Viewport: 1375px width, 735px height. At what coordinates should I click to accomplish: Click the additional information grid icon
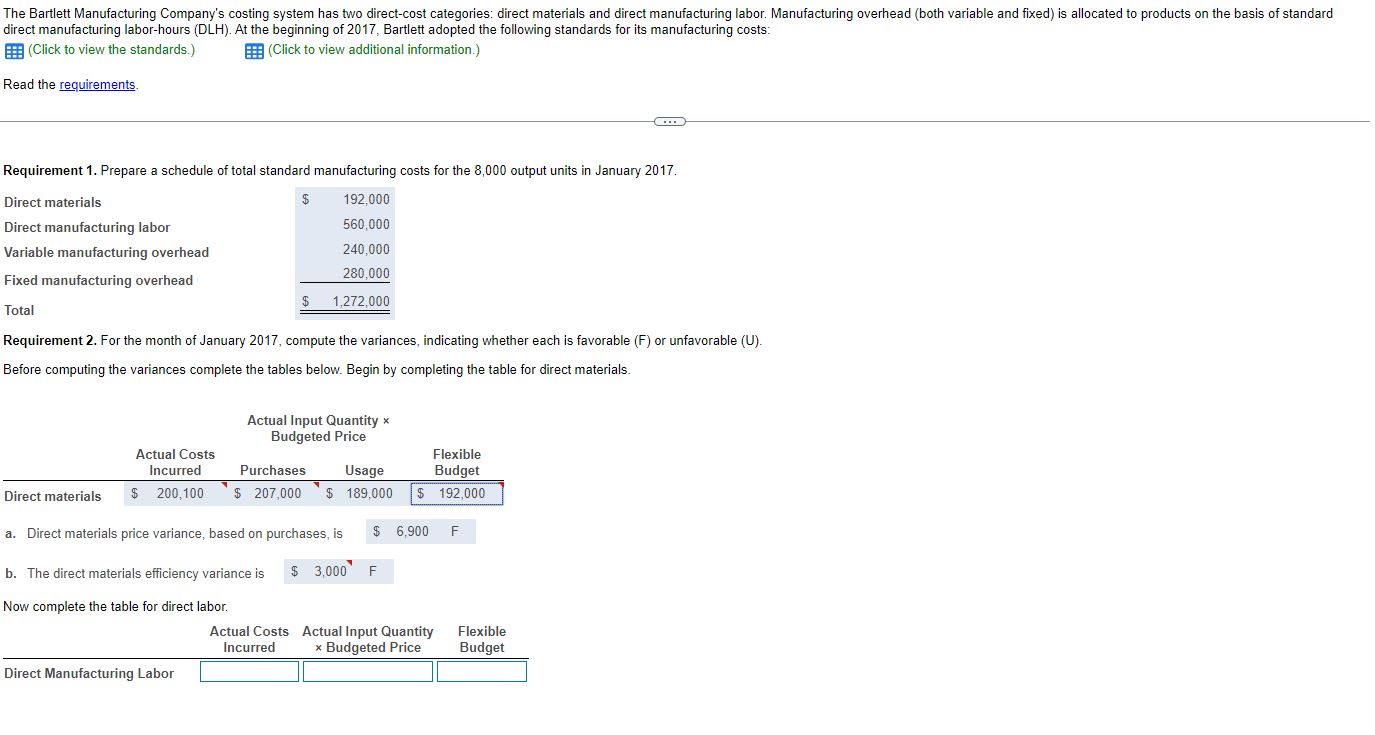255,50
